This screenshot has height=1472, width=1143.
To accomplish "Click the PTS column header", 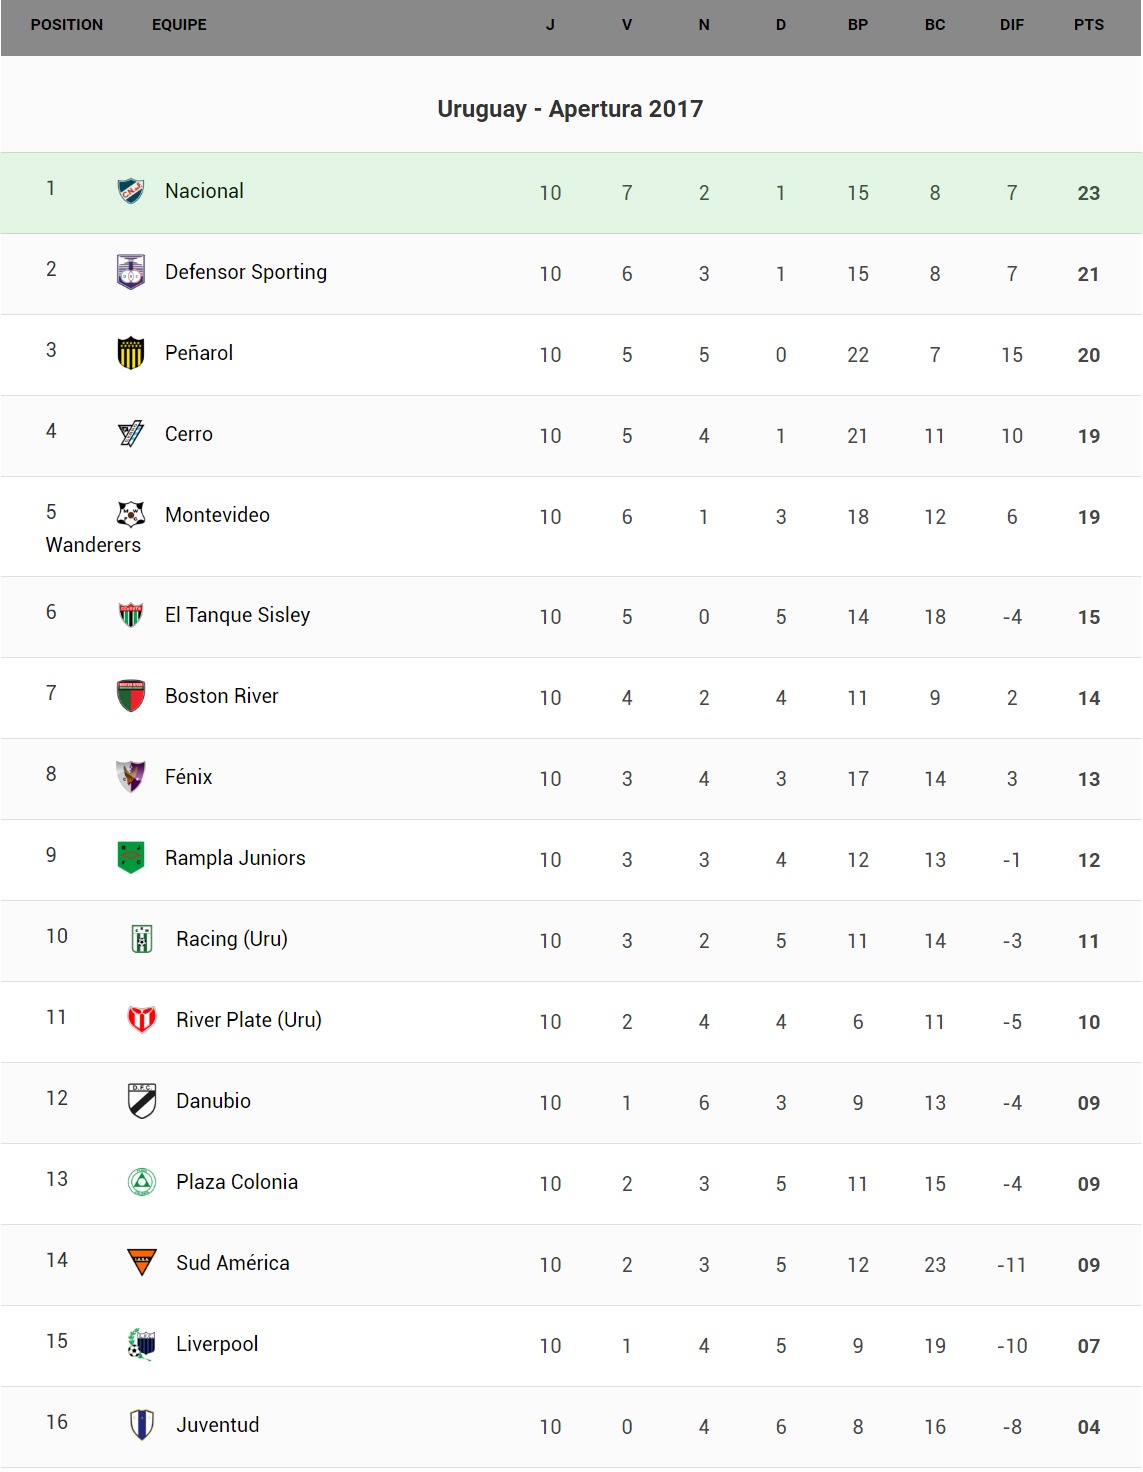I will (1088, 25).
